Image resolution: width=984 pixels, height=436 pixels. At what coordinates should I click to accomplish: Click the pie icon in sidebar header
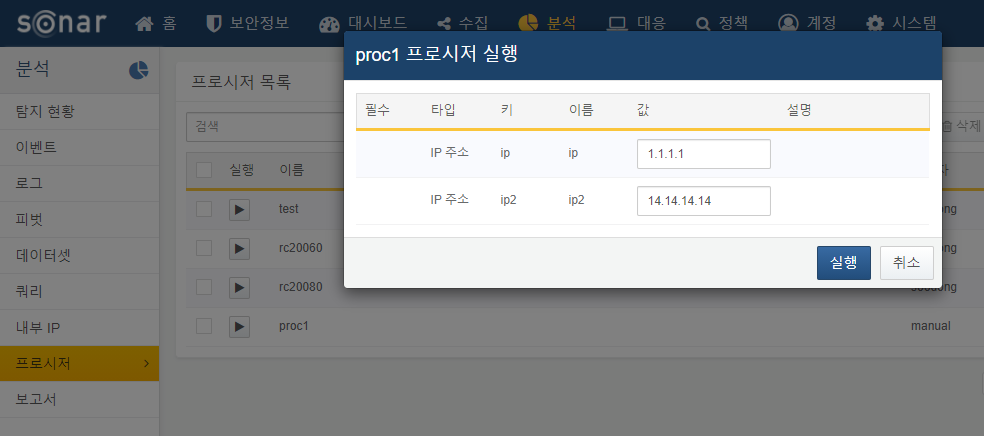point(138,70)
